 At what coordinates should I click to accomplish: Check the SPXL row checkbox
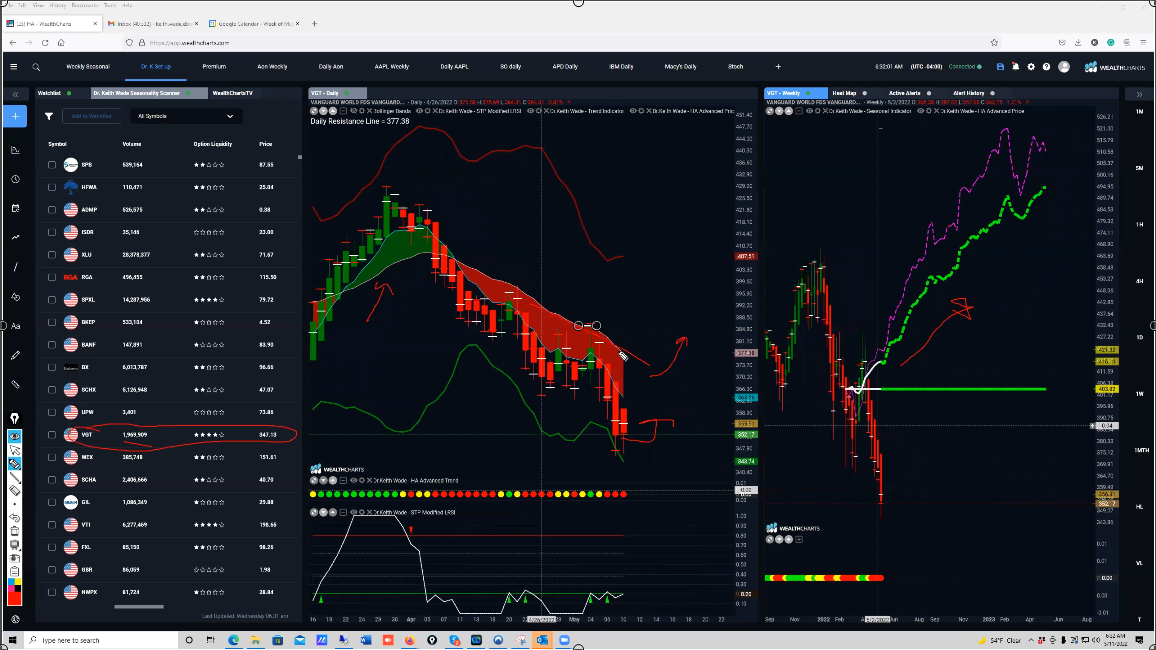pos(52,300)
